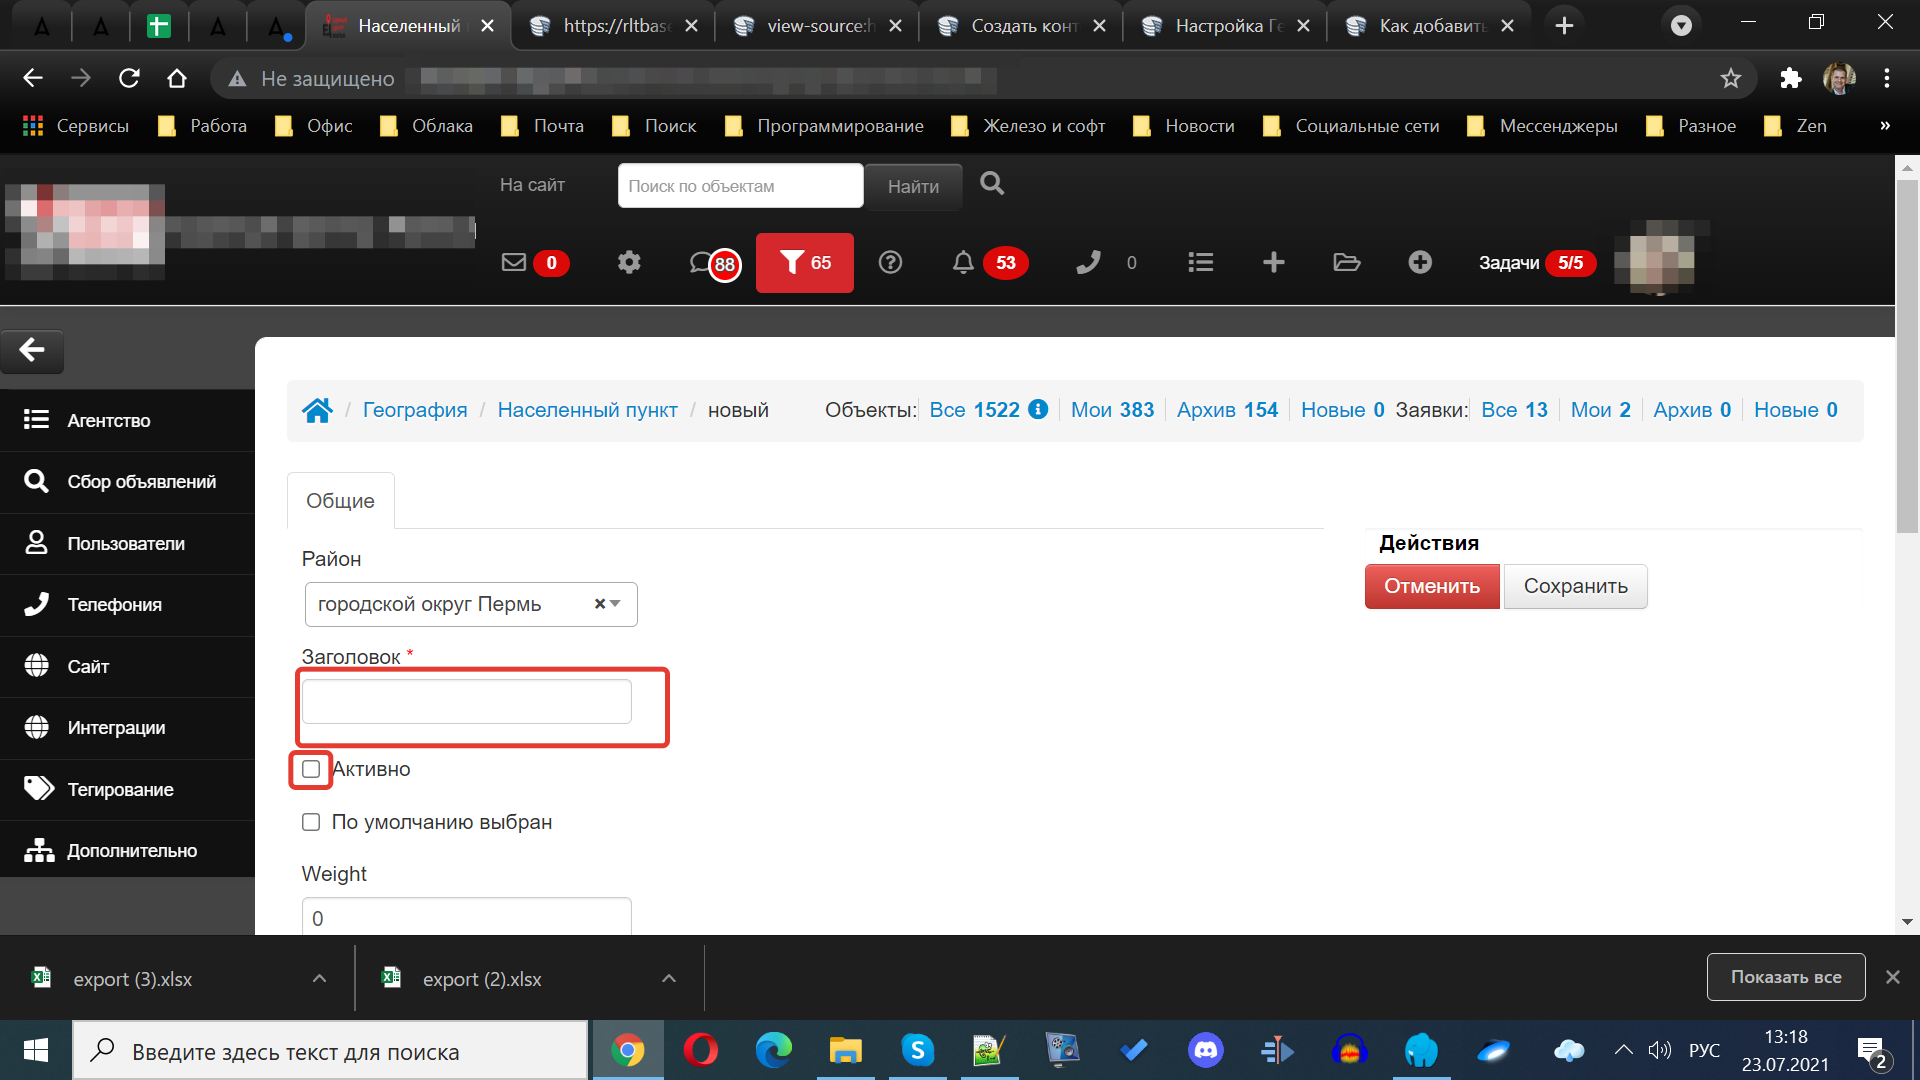Click the magnifier search icon beside Найти
1920x1080 pixels.
pos(992,184)
